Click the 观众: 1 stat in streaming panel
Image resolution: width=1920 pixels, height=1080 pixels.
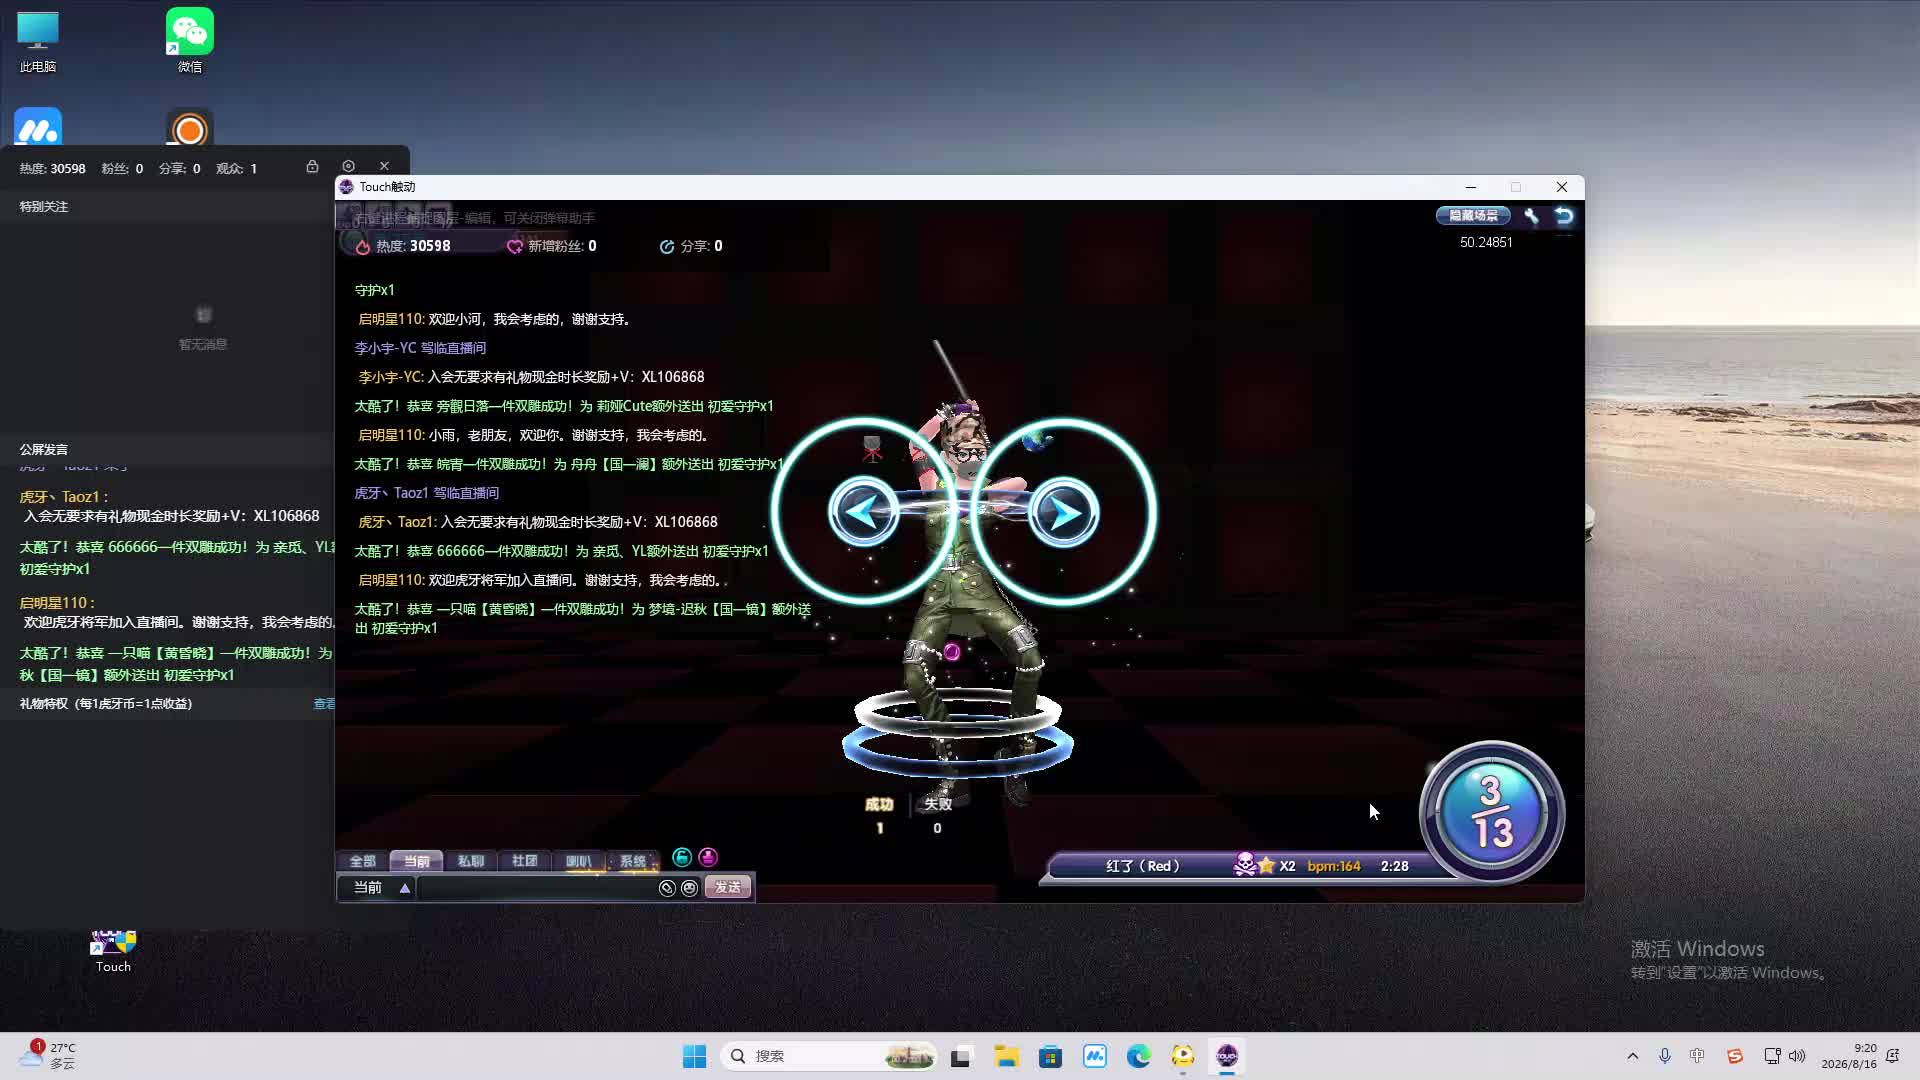[x=236, y=168]
